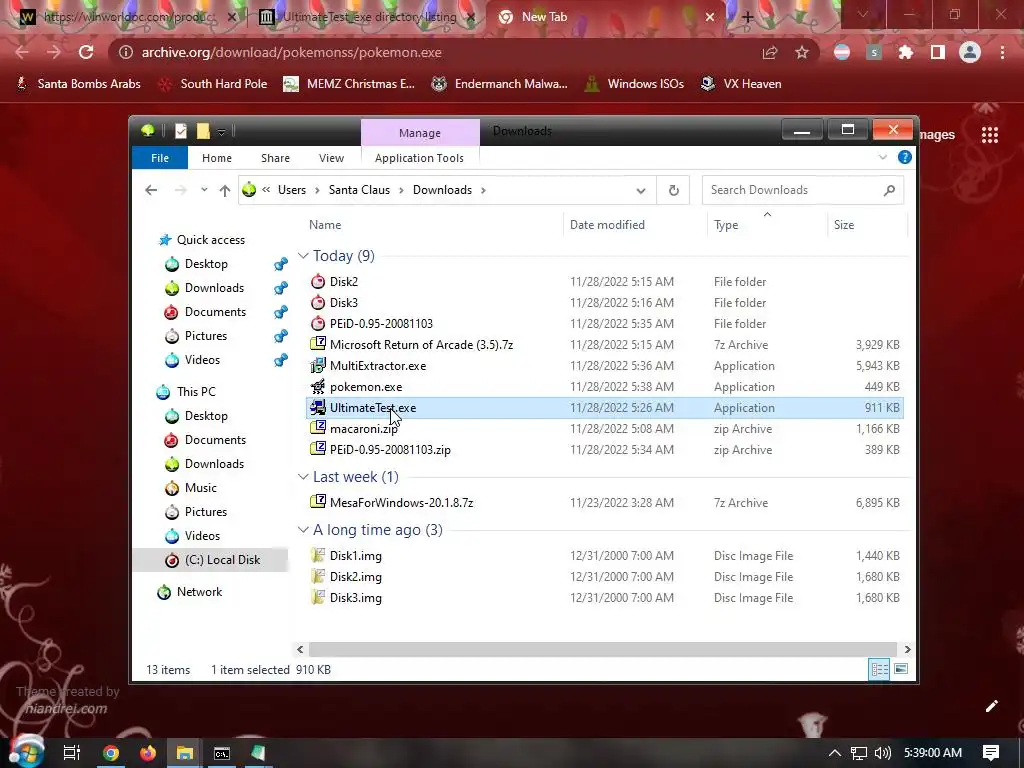The image size is (1024, 768).
Task: Select the Disk3 folder icon
Action: [x=318, y=302]
